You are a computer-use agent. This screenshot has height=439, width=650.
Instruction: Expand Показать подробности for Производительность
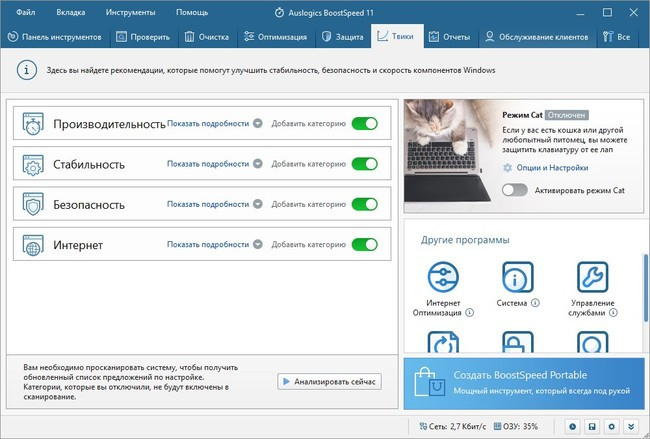(x=214, y=124)
